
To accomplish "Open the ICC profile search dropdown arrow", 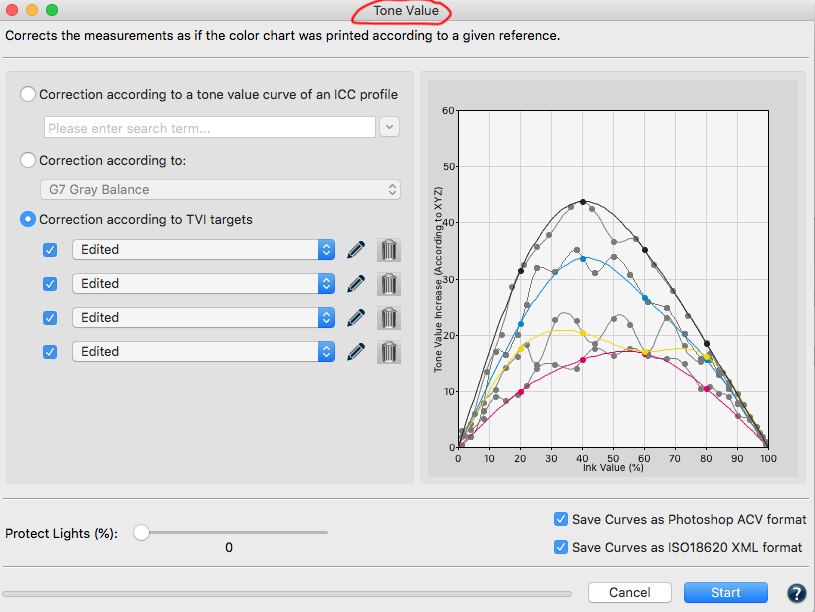I will coord(389,127).
